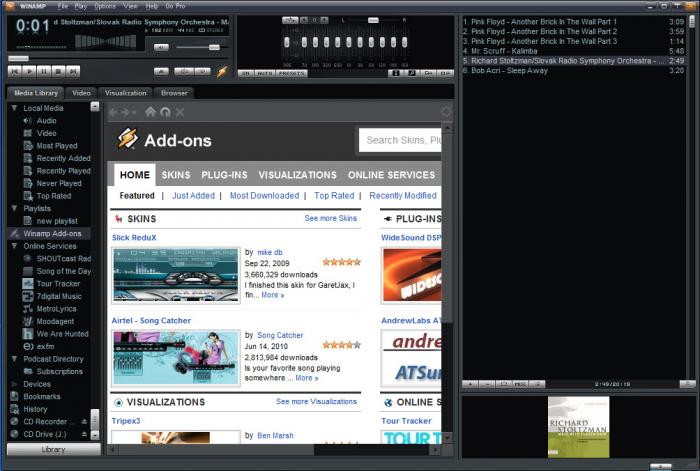Pause the current track
This screenshot has height=471, width=700.
(x=44, y=71)
